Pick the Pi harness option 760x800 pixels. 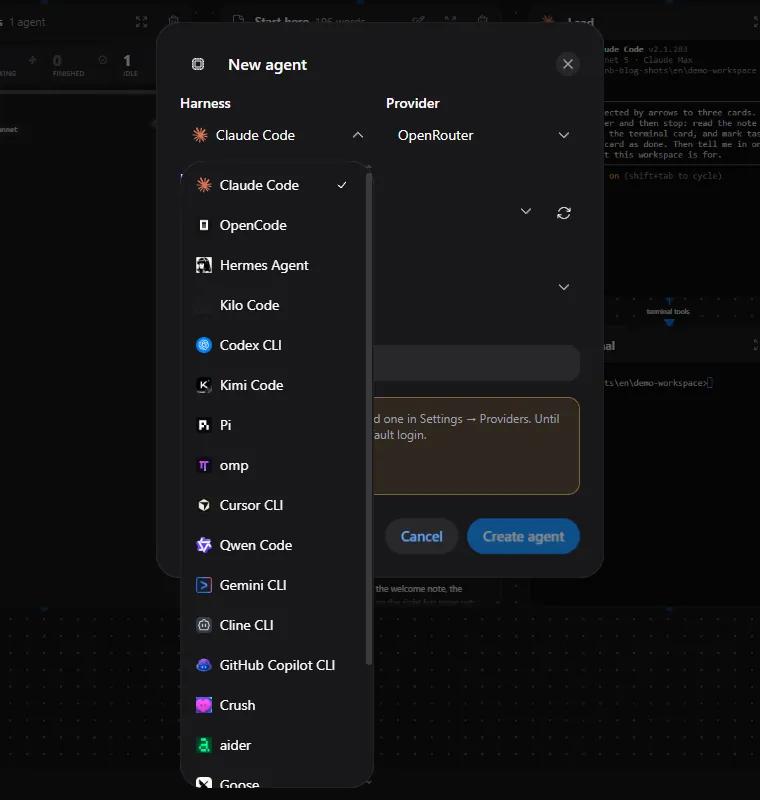coord(271,425)
